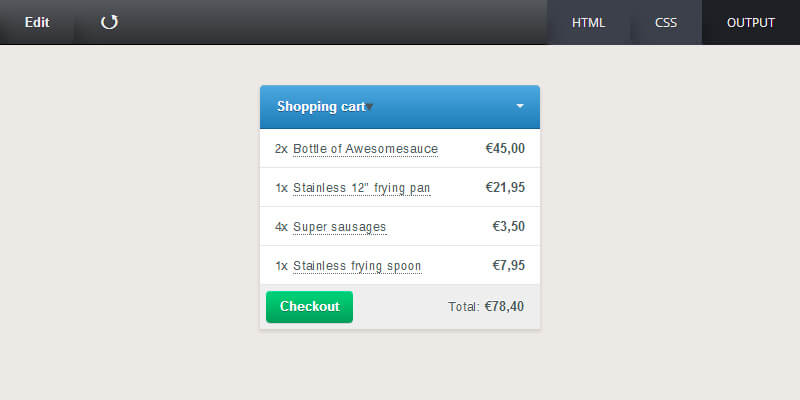
Task: Click the total amount €78,40
Action: [x=504, y=307]
